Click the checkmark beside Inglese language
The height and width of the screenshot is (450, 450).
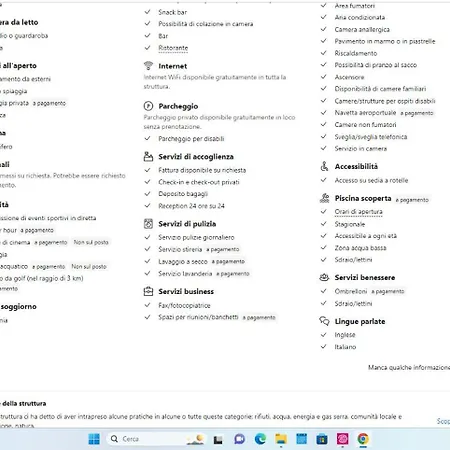323,334
